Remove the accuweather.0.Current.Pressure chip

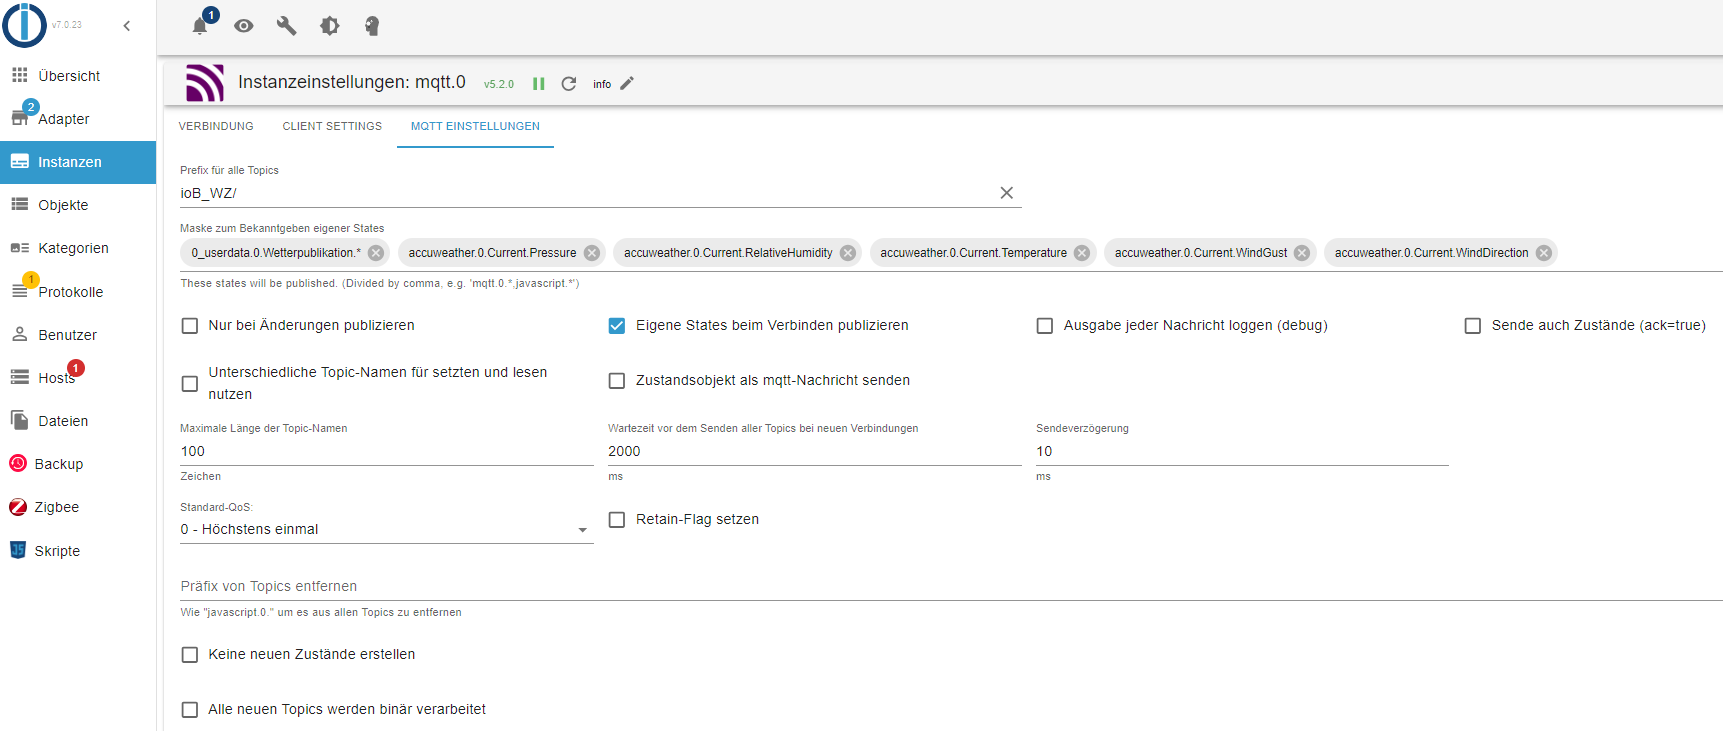pos(592,253)
